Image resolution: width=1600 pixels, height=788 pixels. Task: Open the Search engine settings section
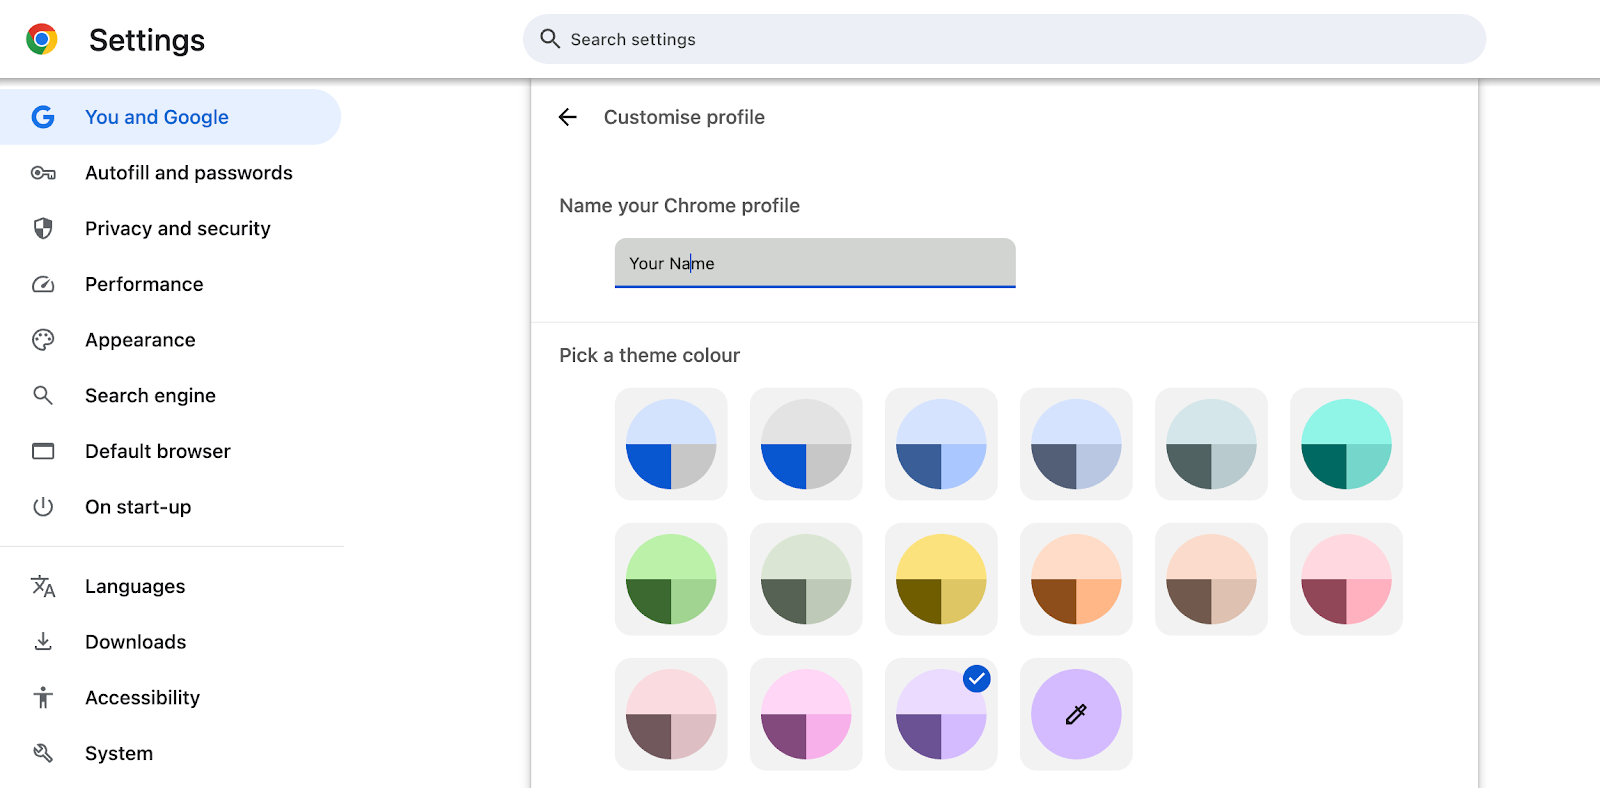[x=170, y=395]
